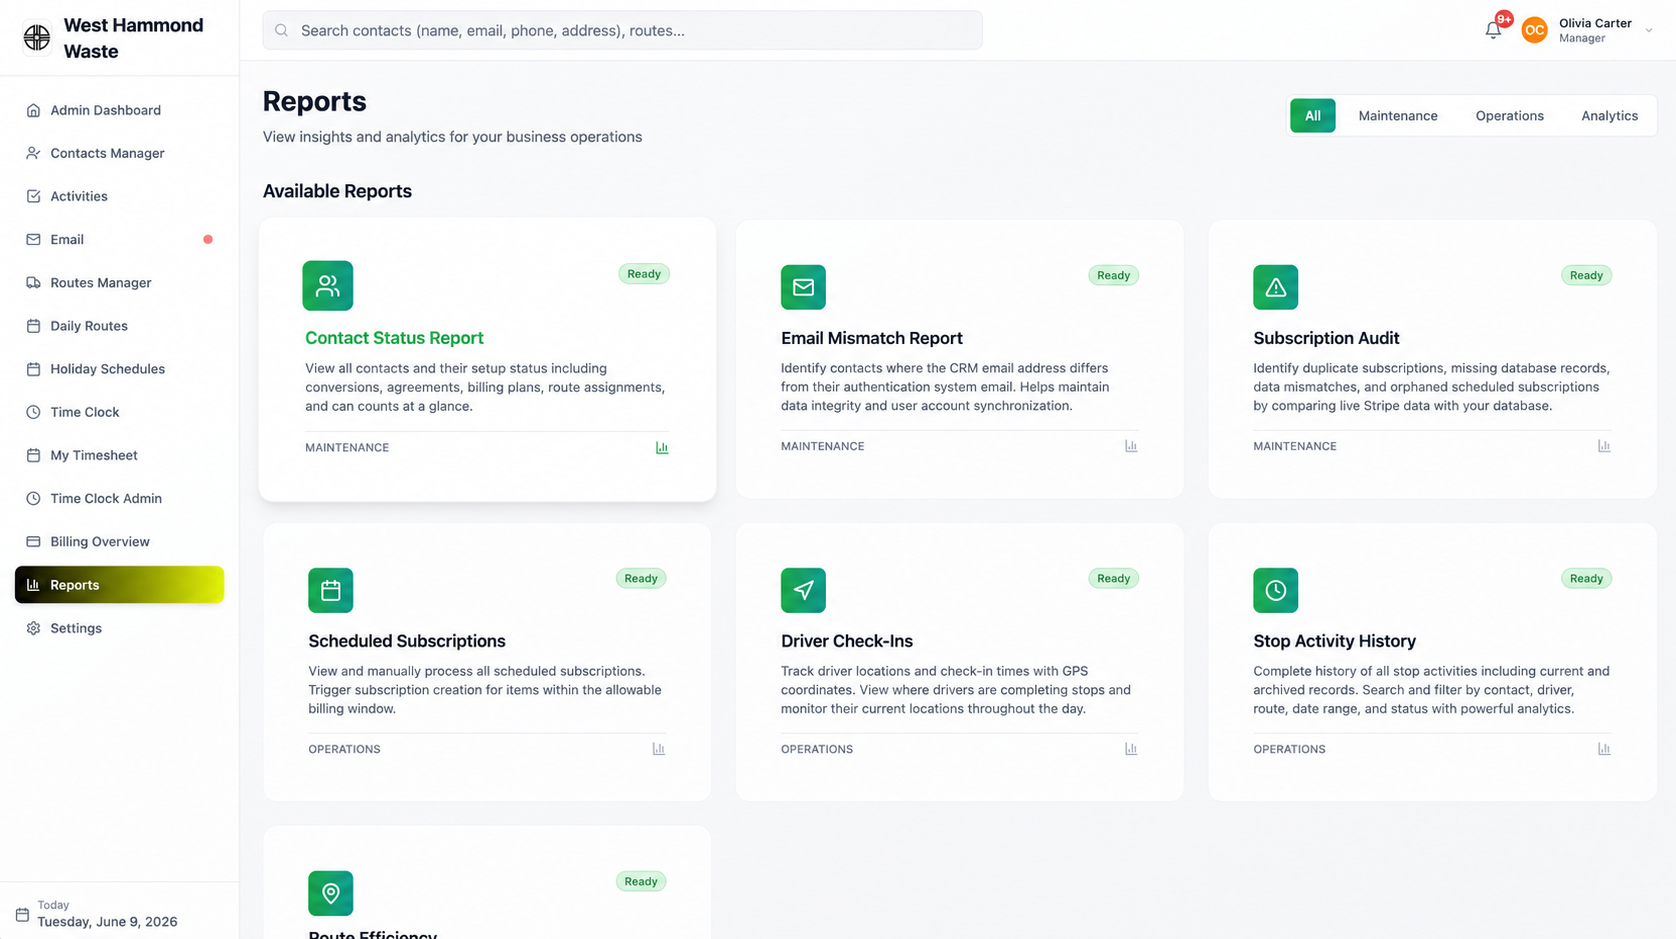Click Ready badge on Scheduled Subscriptions
The image size is (1676, 939).
(x=641, y=578)
